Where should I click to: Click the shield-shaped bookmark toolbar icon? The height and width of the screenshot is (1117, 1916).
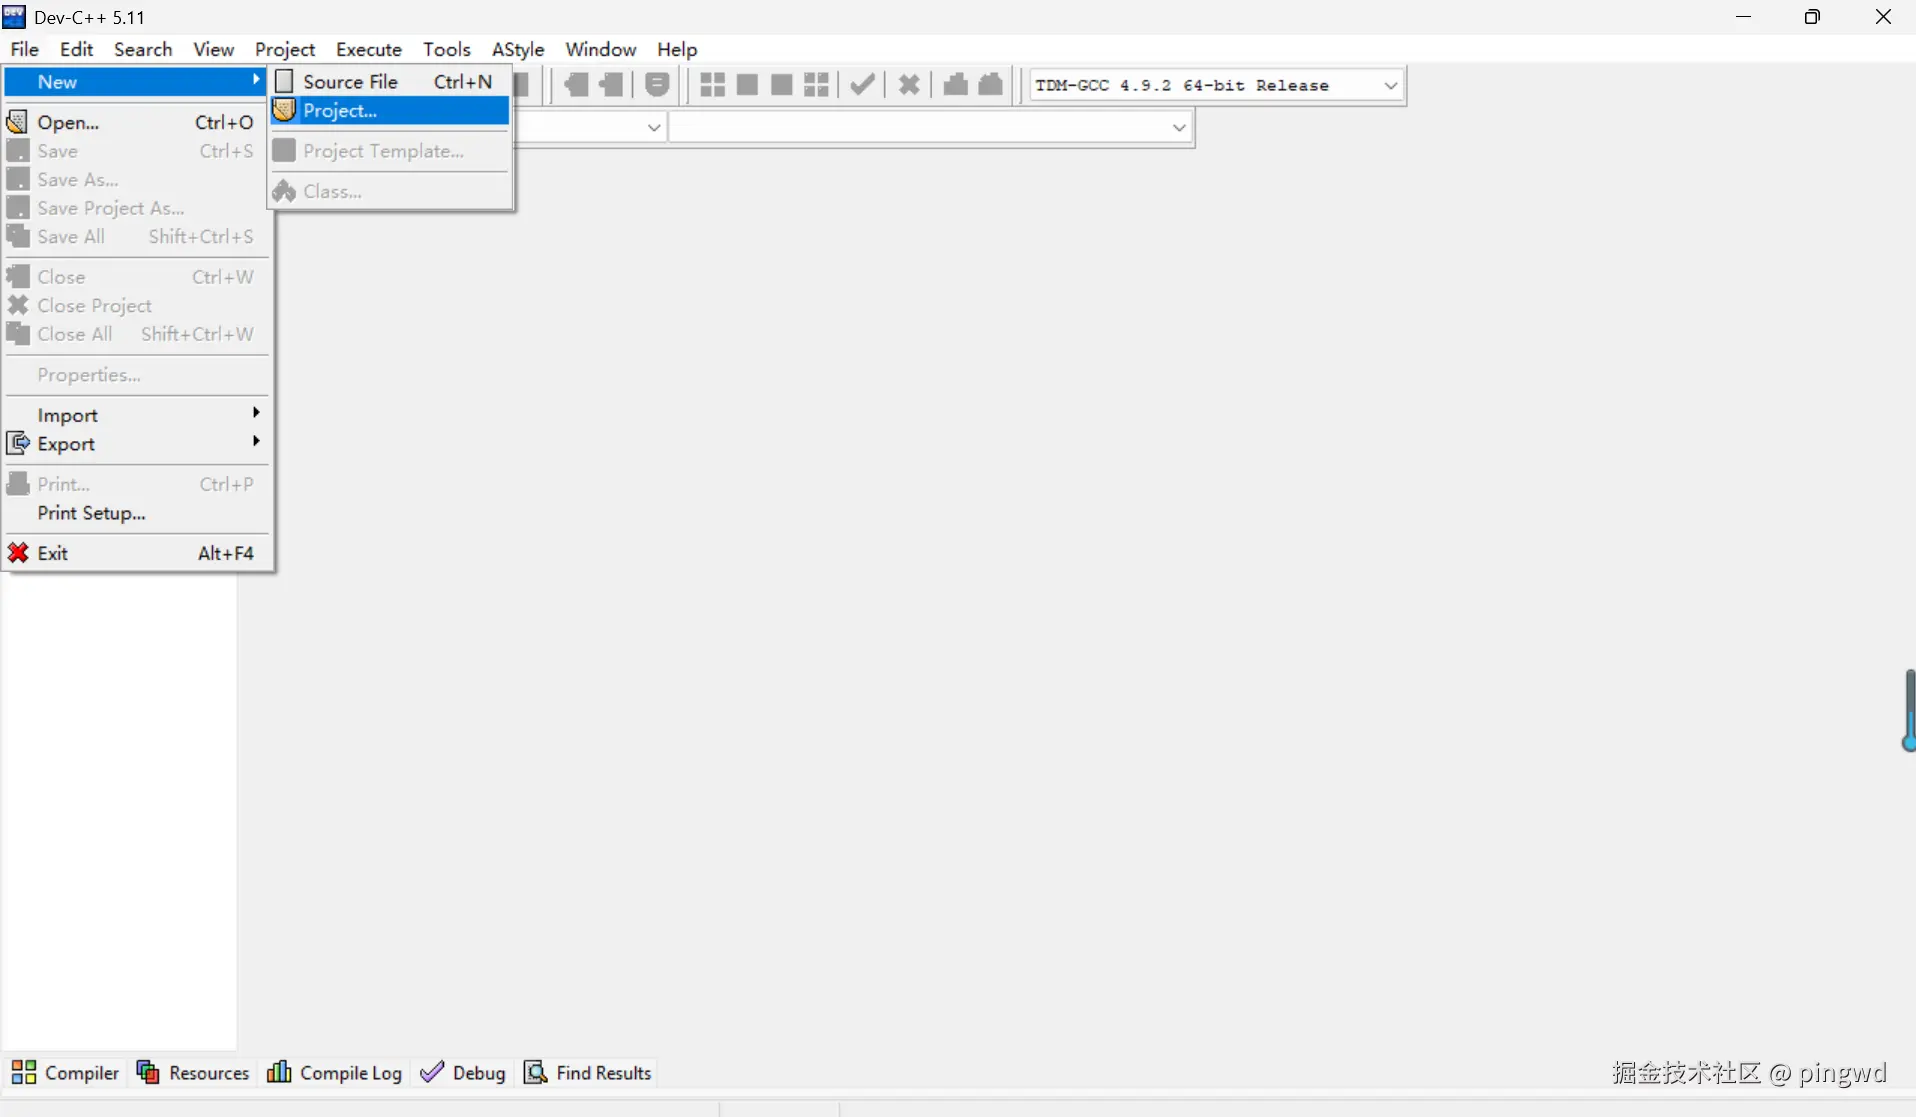(657, 85)
